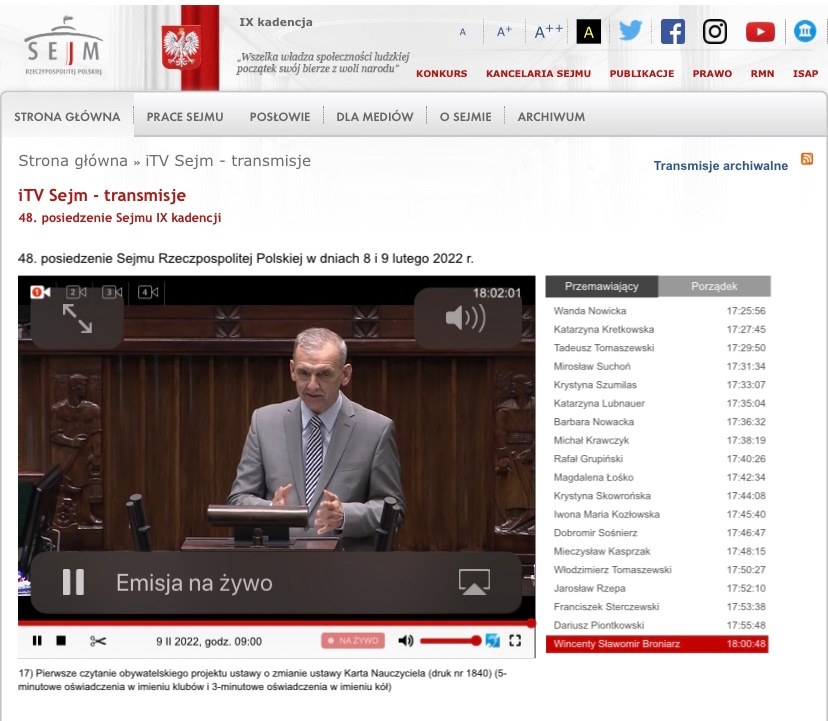Click the RSS feed icon
The width and height of the screenshot is (828, 721).
807,159
